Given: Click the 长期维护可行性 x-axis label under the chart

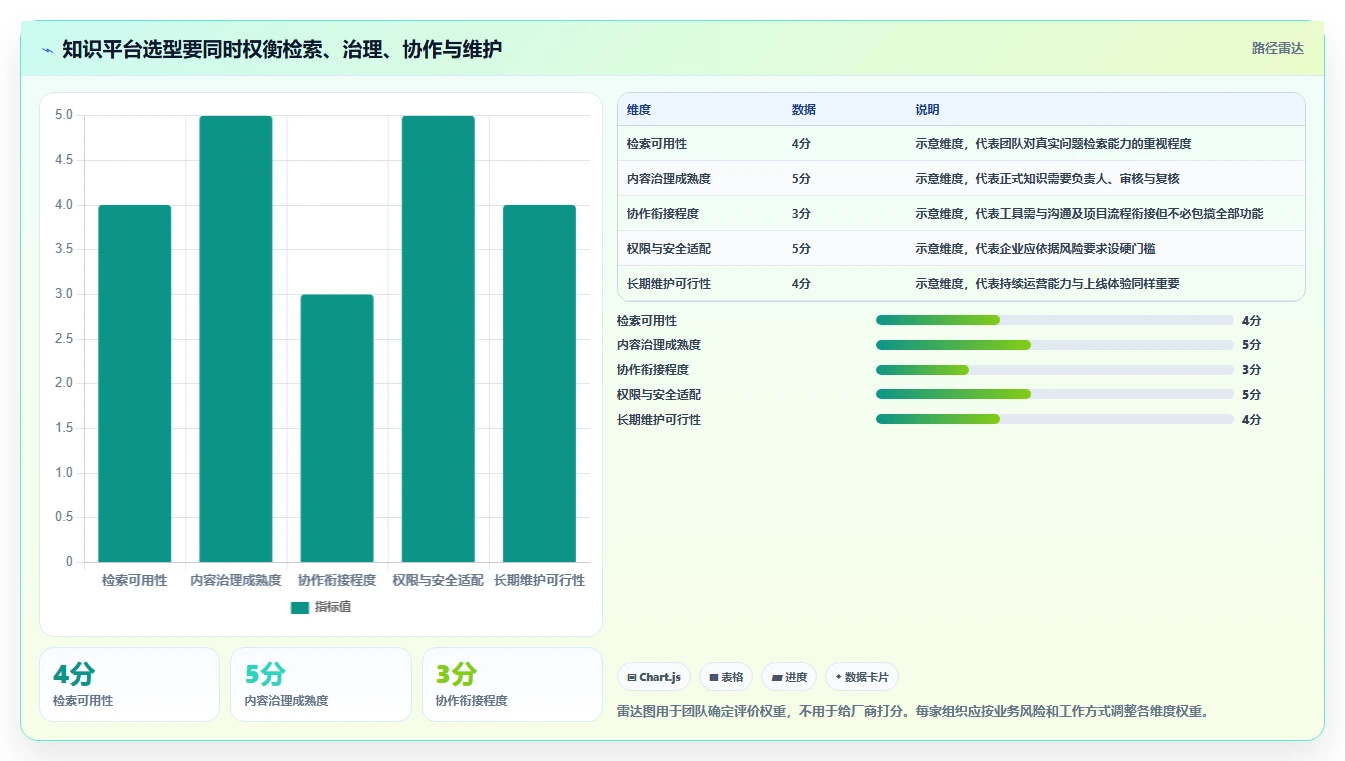Looking at the screenshot, I should pyautogui.click(x=539, y=580).
